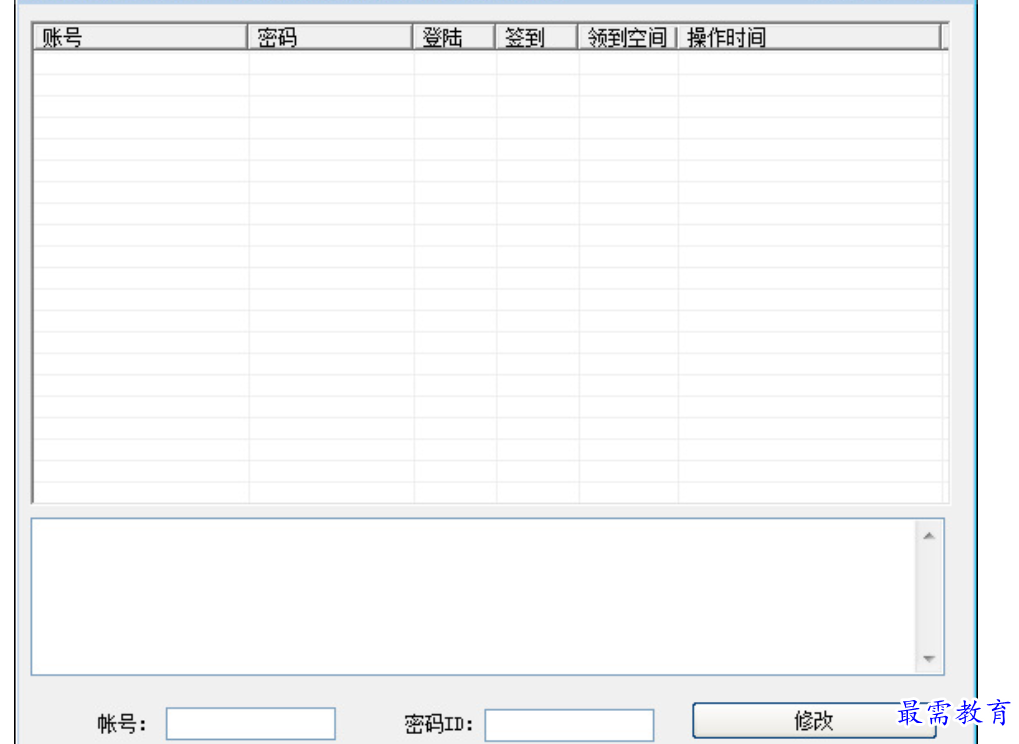The width and height of the screenshot is (1019, 744).
Task: Click the first row's 操作时间 cell
Action: tap(811, 63)
